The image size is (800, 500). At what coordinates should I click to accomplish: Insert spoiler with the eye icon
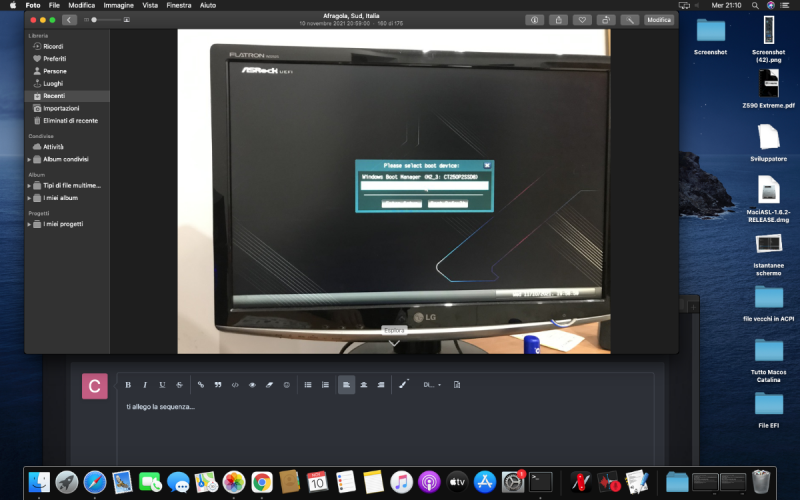[x=252, y=385]
